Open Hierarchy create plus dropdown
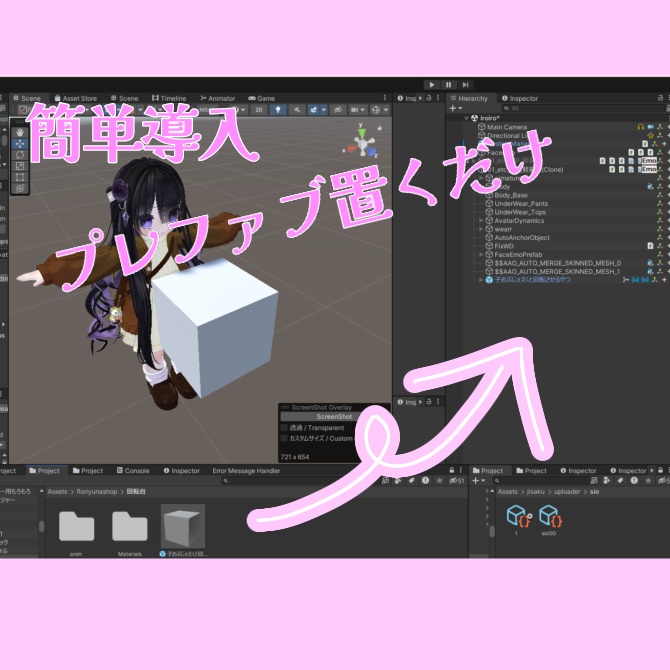 pyautogui.click(x=455, y=108)
